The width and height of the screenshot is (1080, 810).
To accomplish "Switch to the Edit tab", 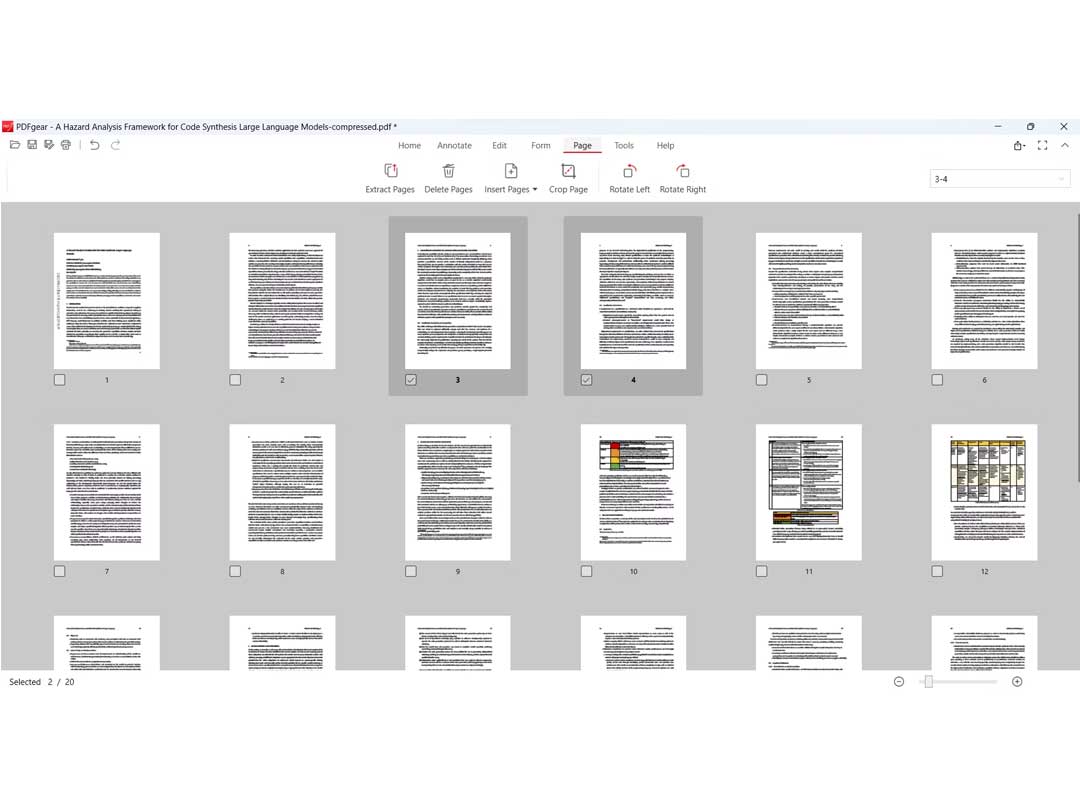I will click(x=499, y=145).
